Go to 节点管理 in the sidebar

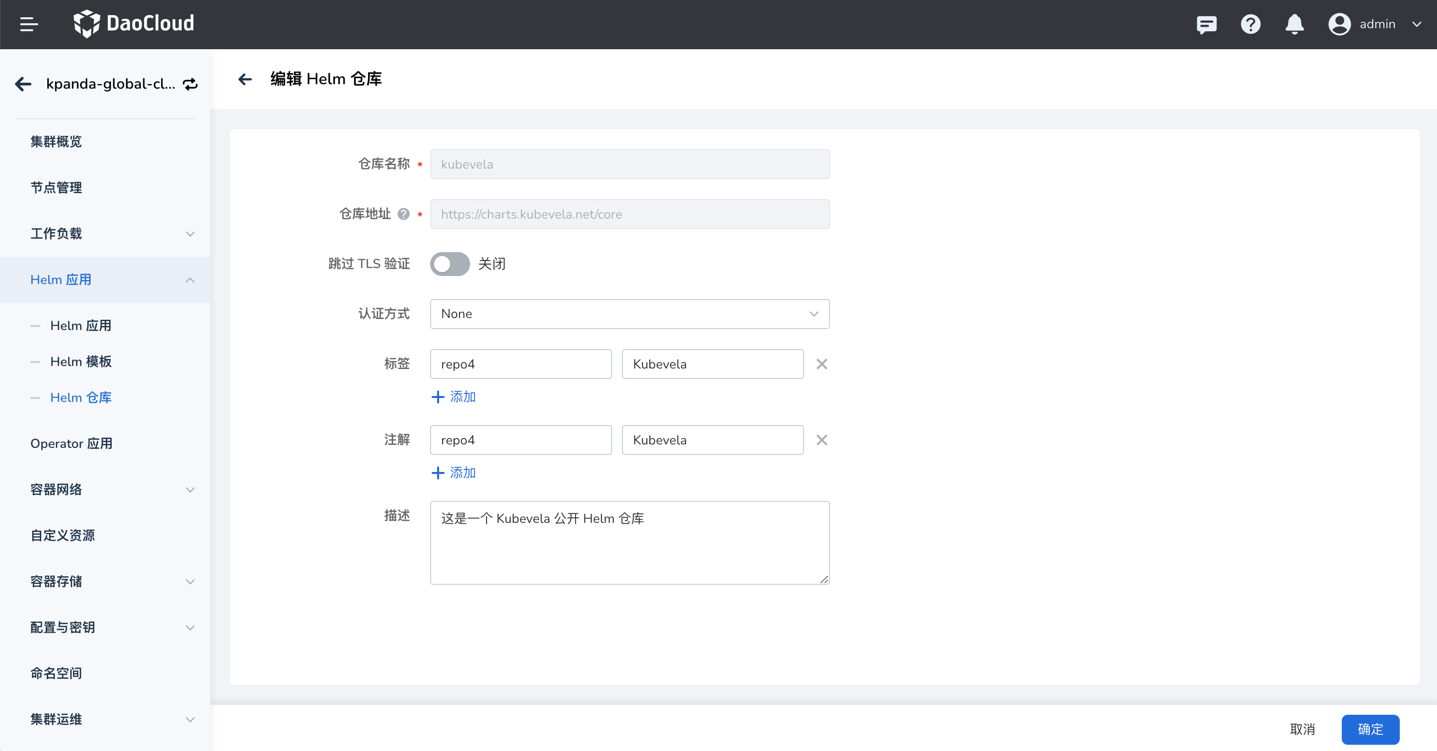pos(56,188)
